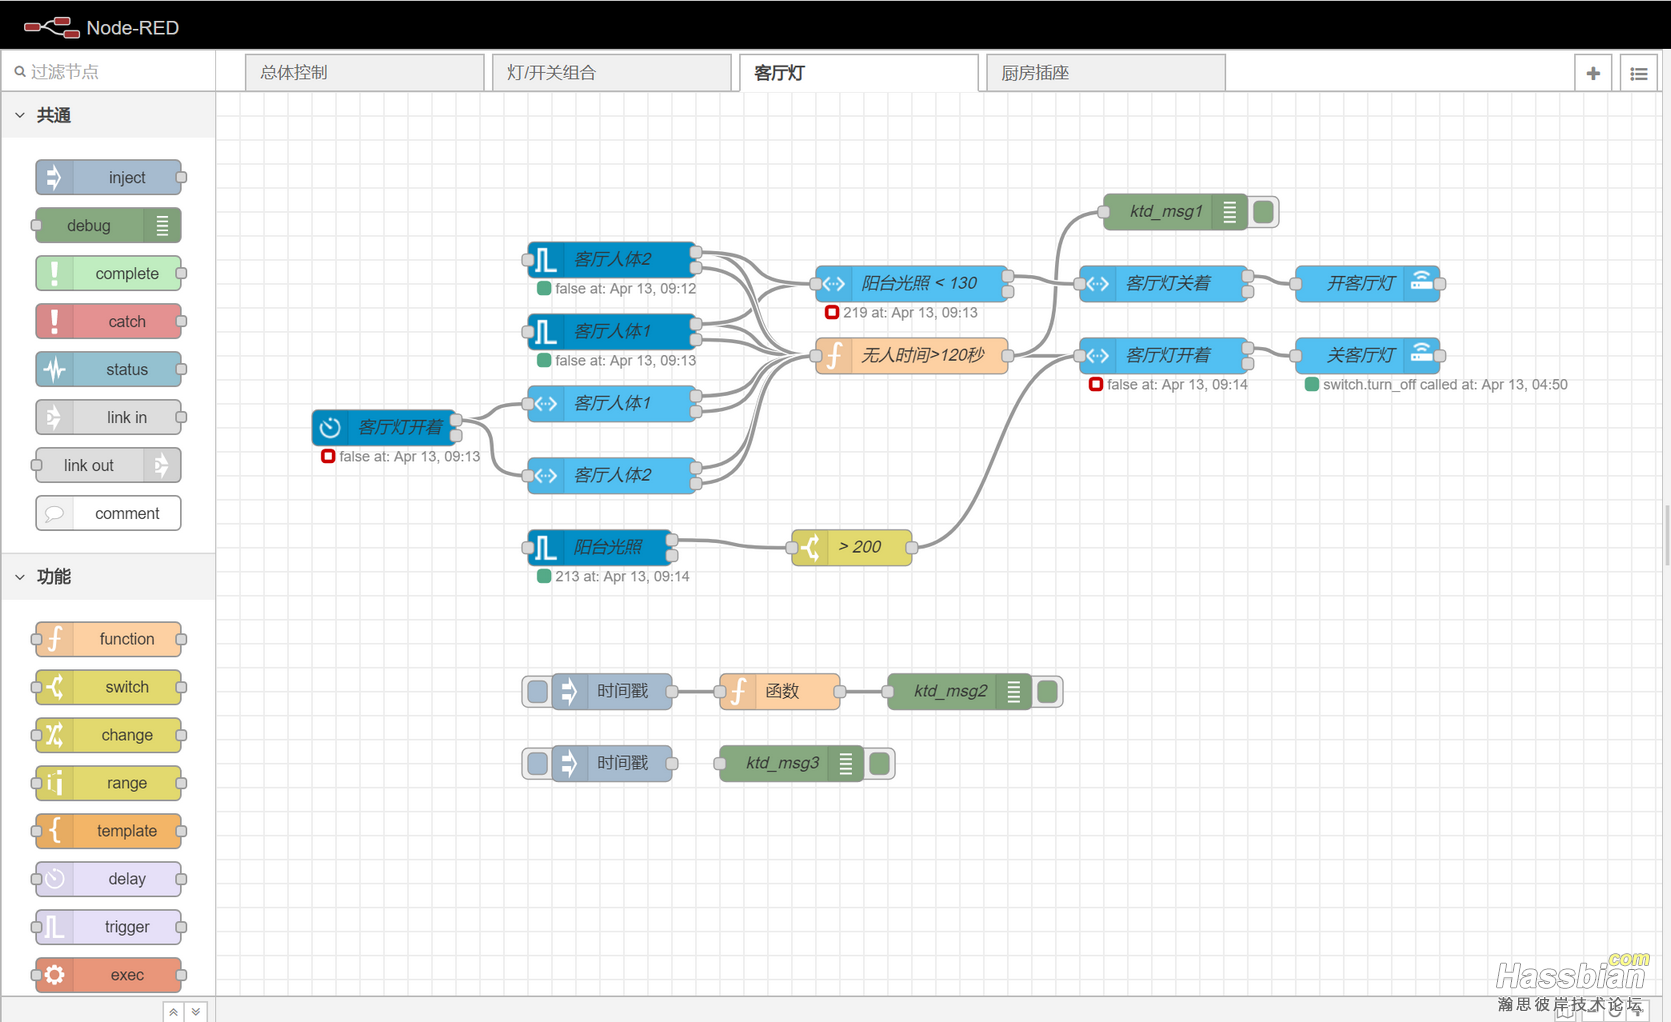The width and height of the screenshot is (1671, 1022).
Task: Choose the exec node in palette
Action: click(x=108, y=975)
